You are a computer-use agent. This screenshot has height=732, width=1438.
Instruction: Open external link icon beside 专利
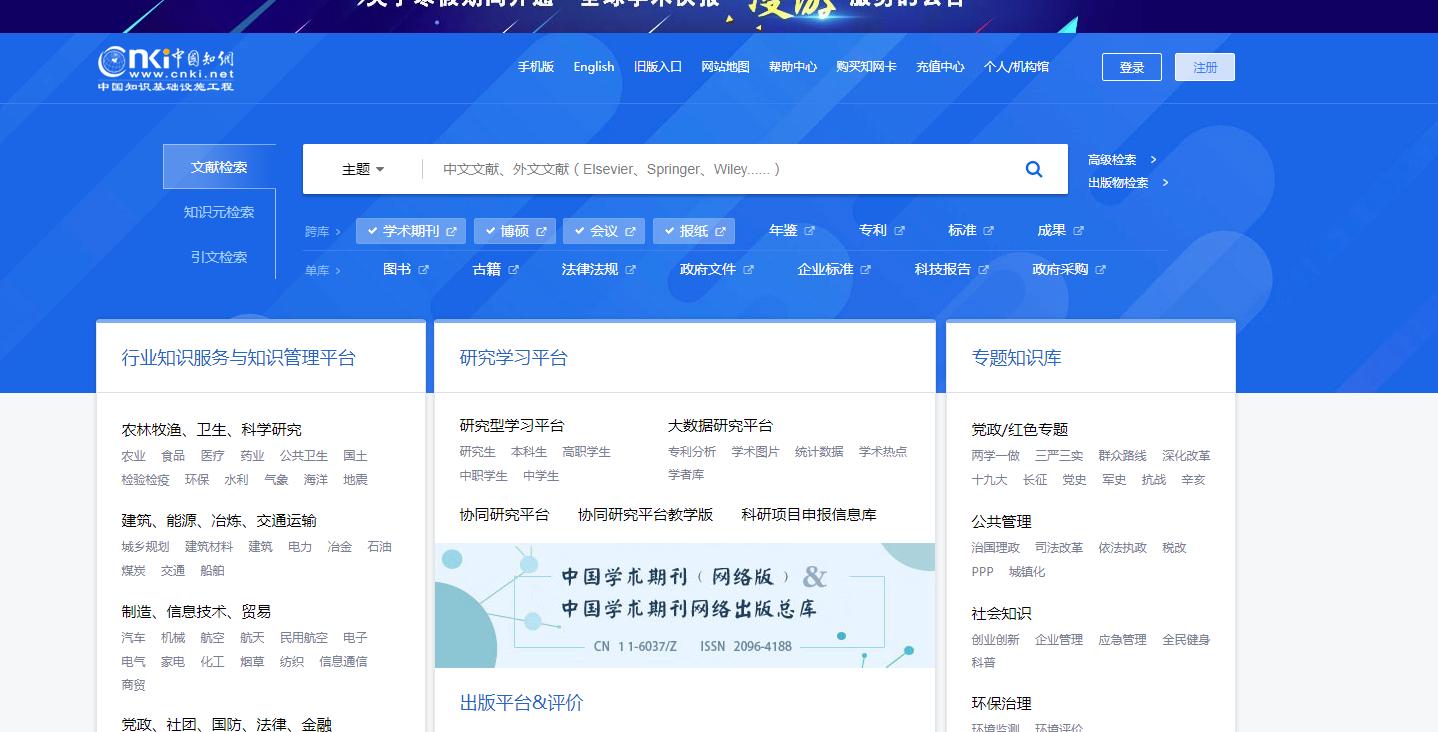pos(899,231)
